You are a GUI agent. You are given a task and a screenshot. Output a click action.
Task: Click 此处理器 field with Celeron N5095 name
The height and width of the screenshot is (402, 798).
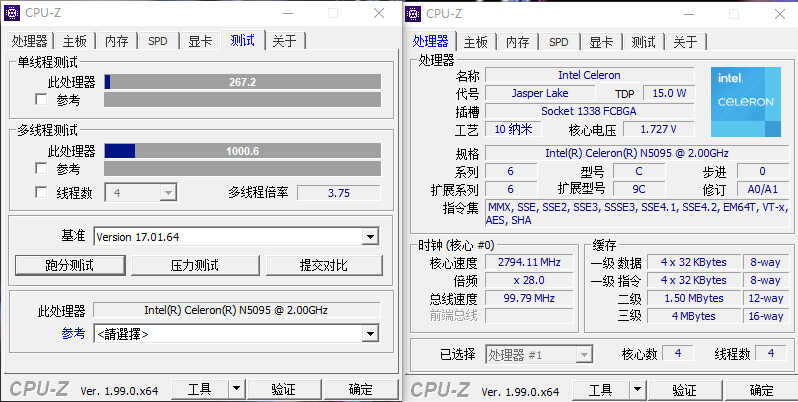click(236, 310)
